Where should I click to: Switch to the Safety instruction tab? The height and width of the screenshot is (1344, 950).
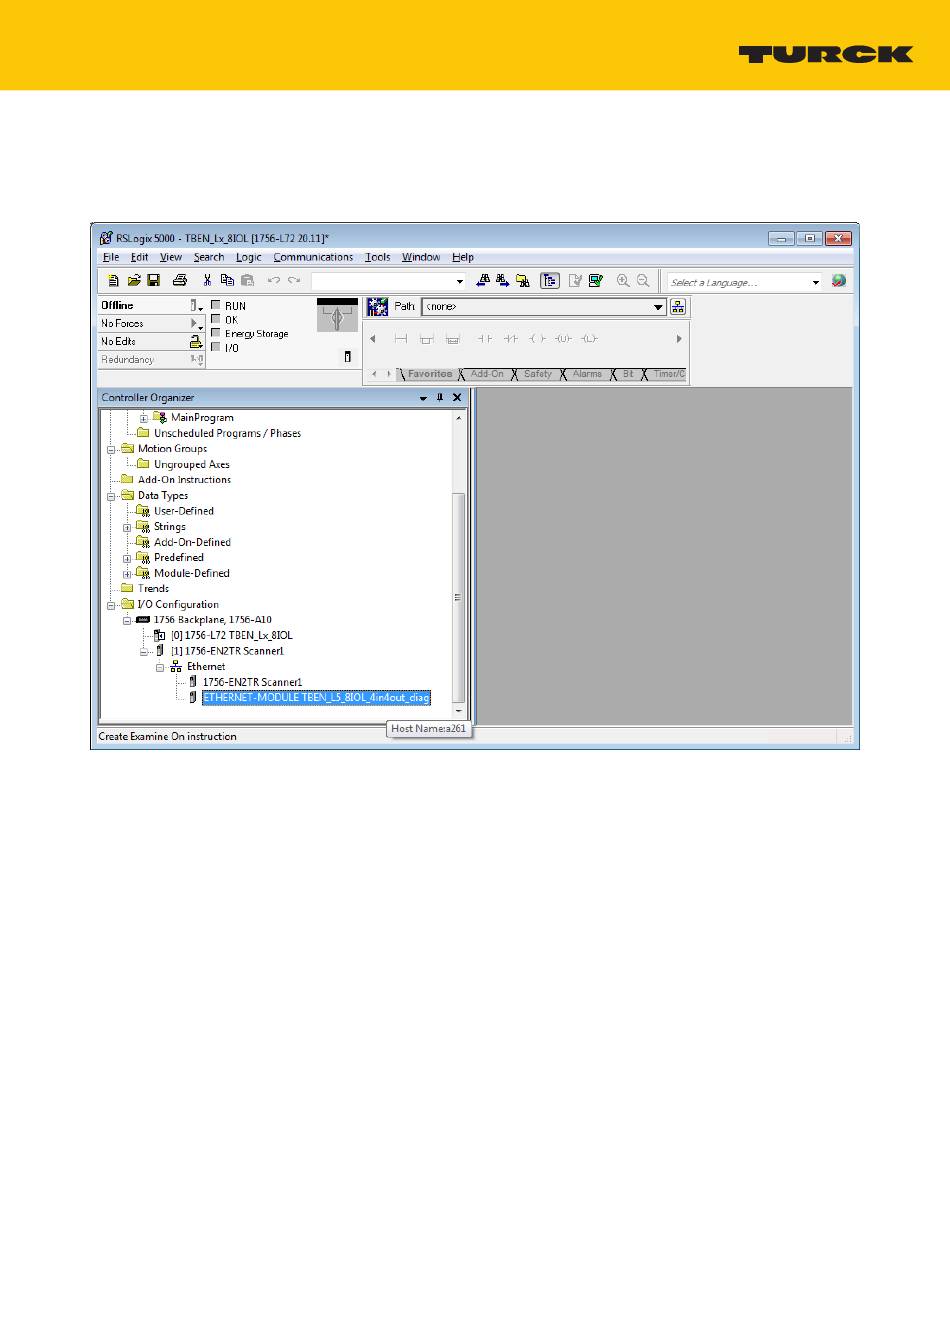point(538,374)
